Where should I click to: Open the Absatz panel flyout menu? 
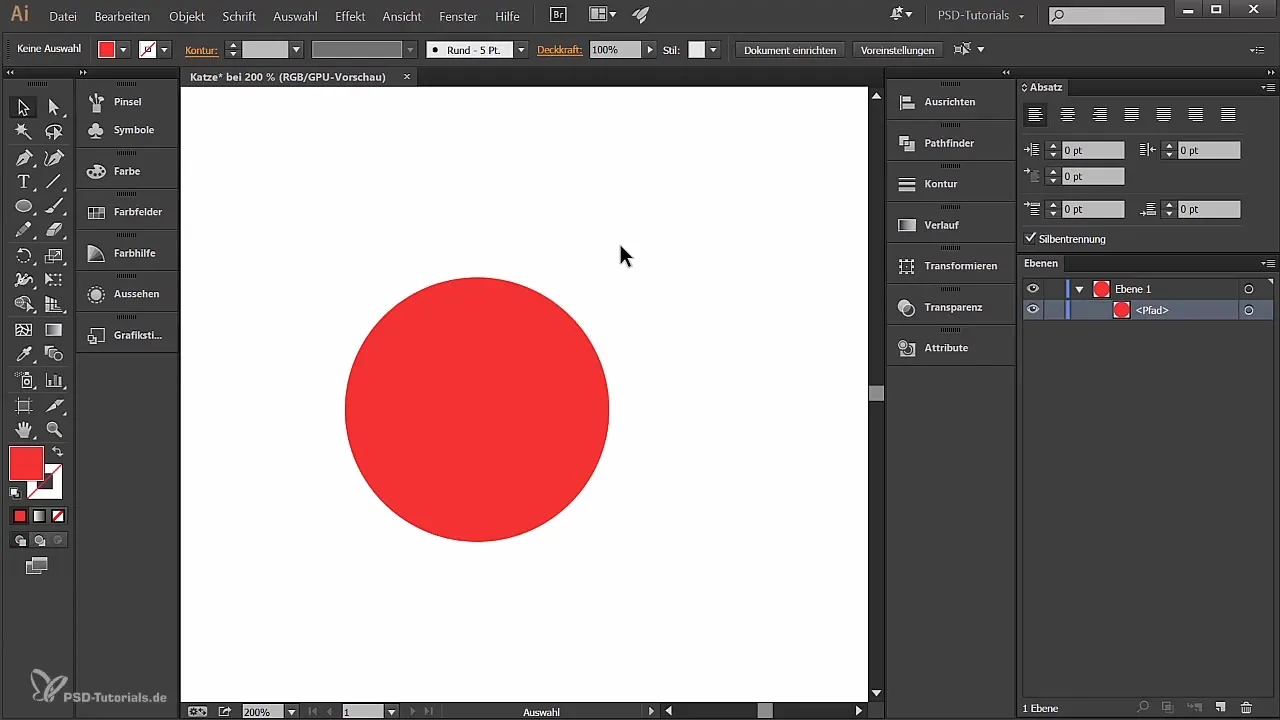(x=1268, y=88)
